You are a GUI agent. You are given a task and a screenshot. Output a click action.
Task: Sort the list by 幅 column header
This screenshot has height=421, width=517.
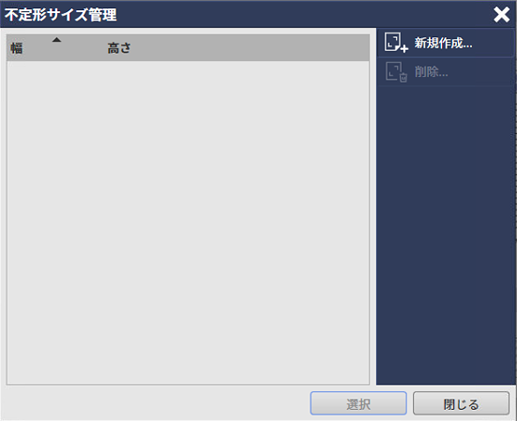coord(55,48)
